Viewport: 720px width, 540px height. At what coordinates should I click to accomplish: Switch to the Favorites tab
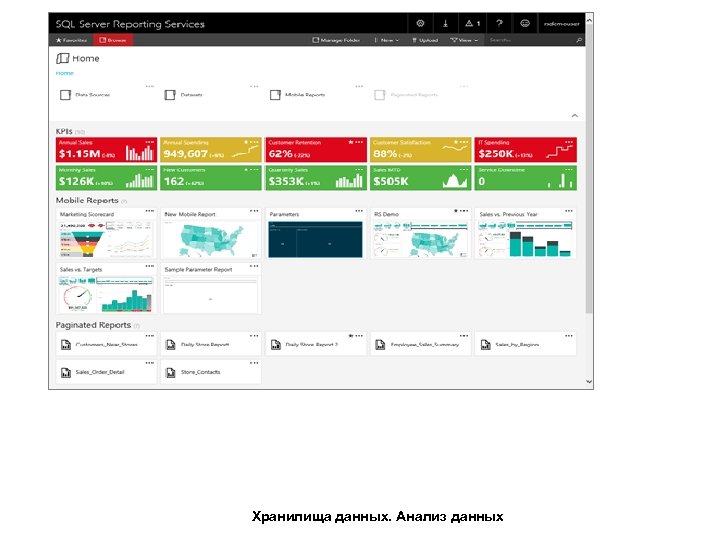(71, 40)
